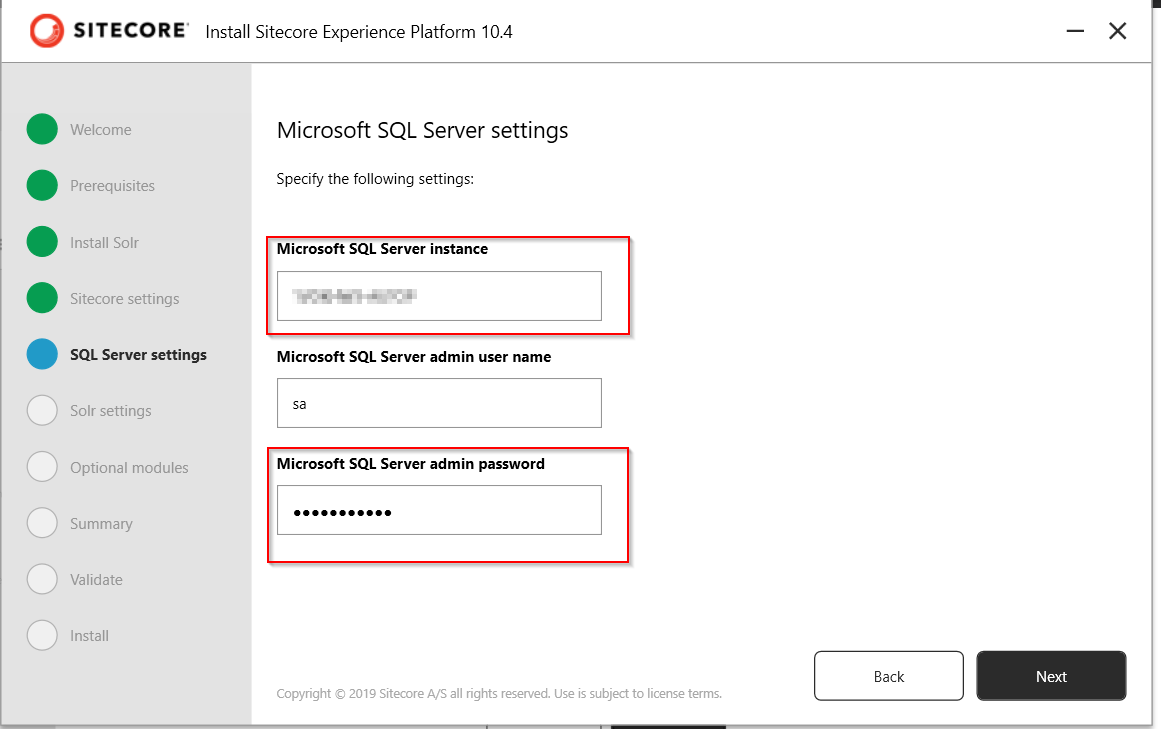Click the empty Solr settings step circle
This screenshot has height=729, width=1161.
[x=42, y=410]
